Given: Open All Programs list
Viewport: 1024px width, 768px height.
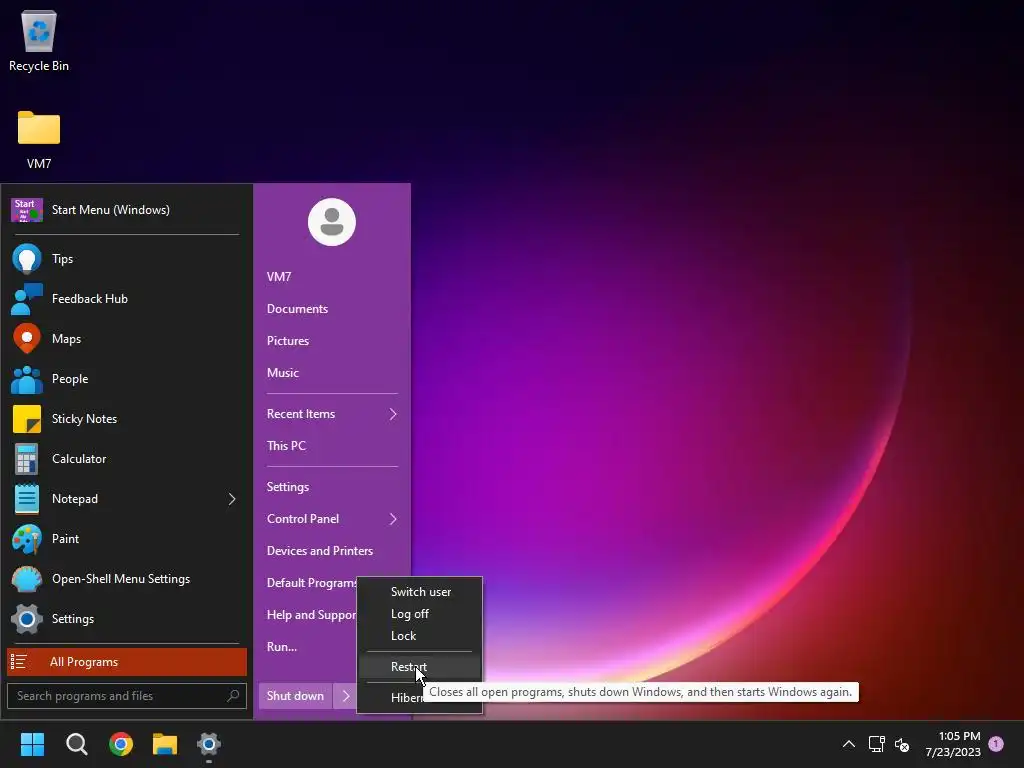Looking at the screenshot, I should (x=127, y=662).
